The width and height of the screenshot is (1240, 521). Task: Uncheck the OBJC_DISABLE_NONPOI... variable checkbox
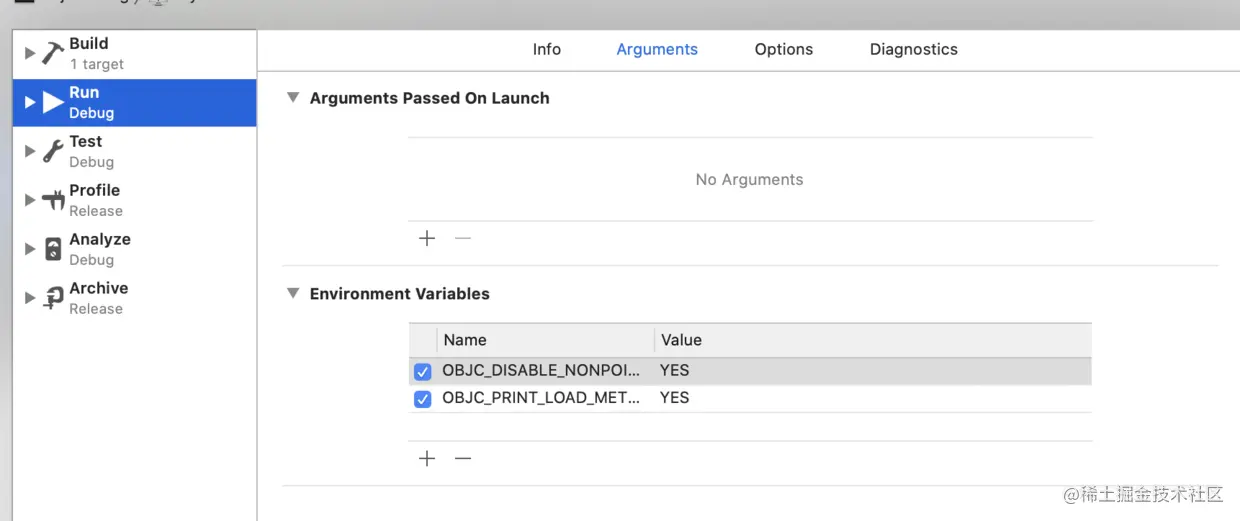(422, 372)
